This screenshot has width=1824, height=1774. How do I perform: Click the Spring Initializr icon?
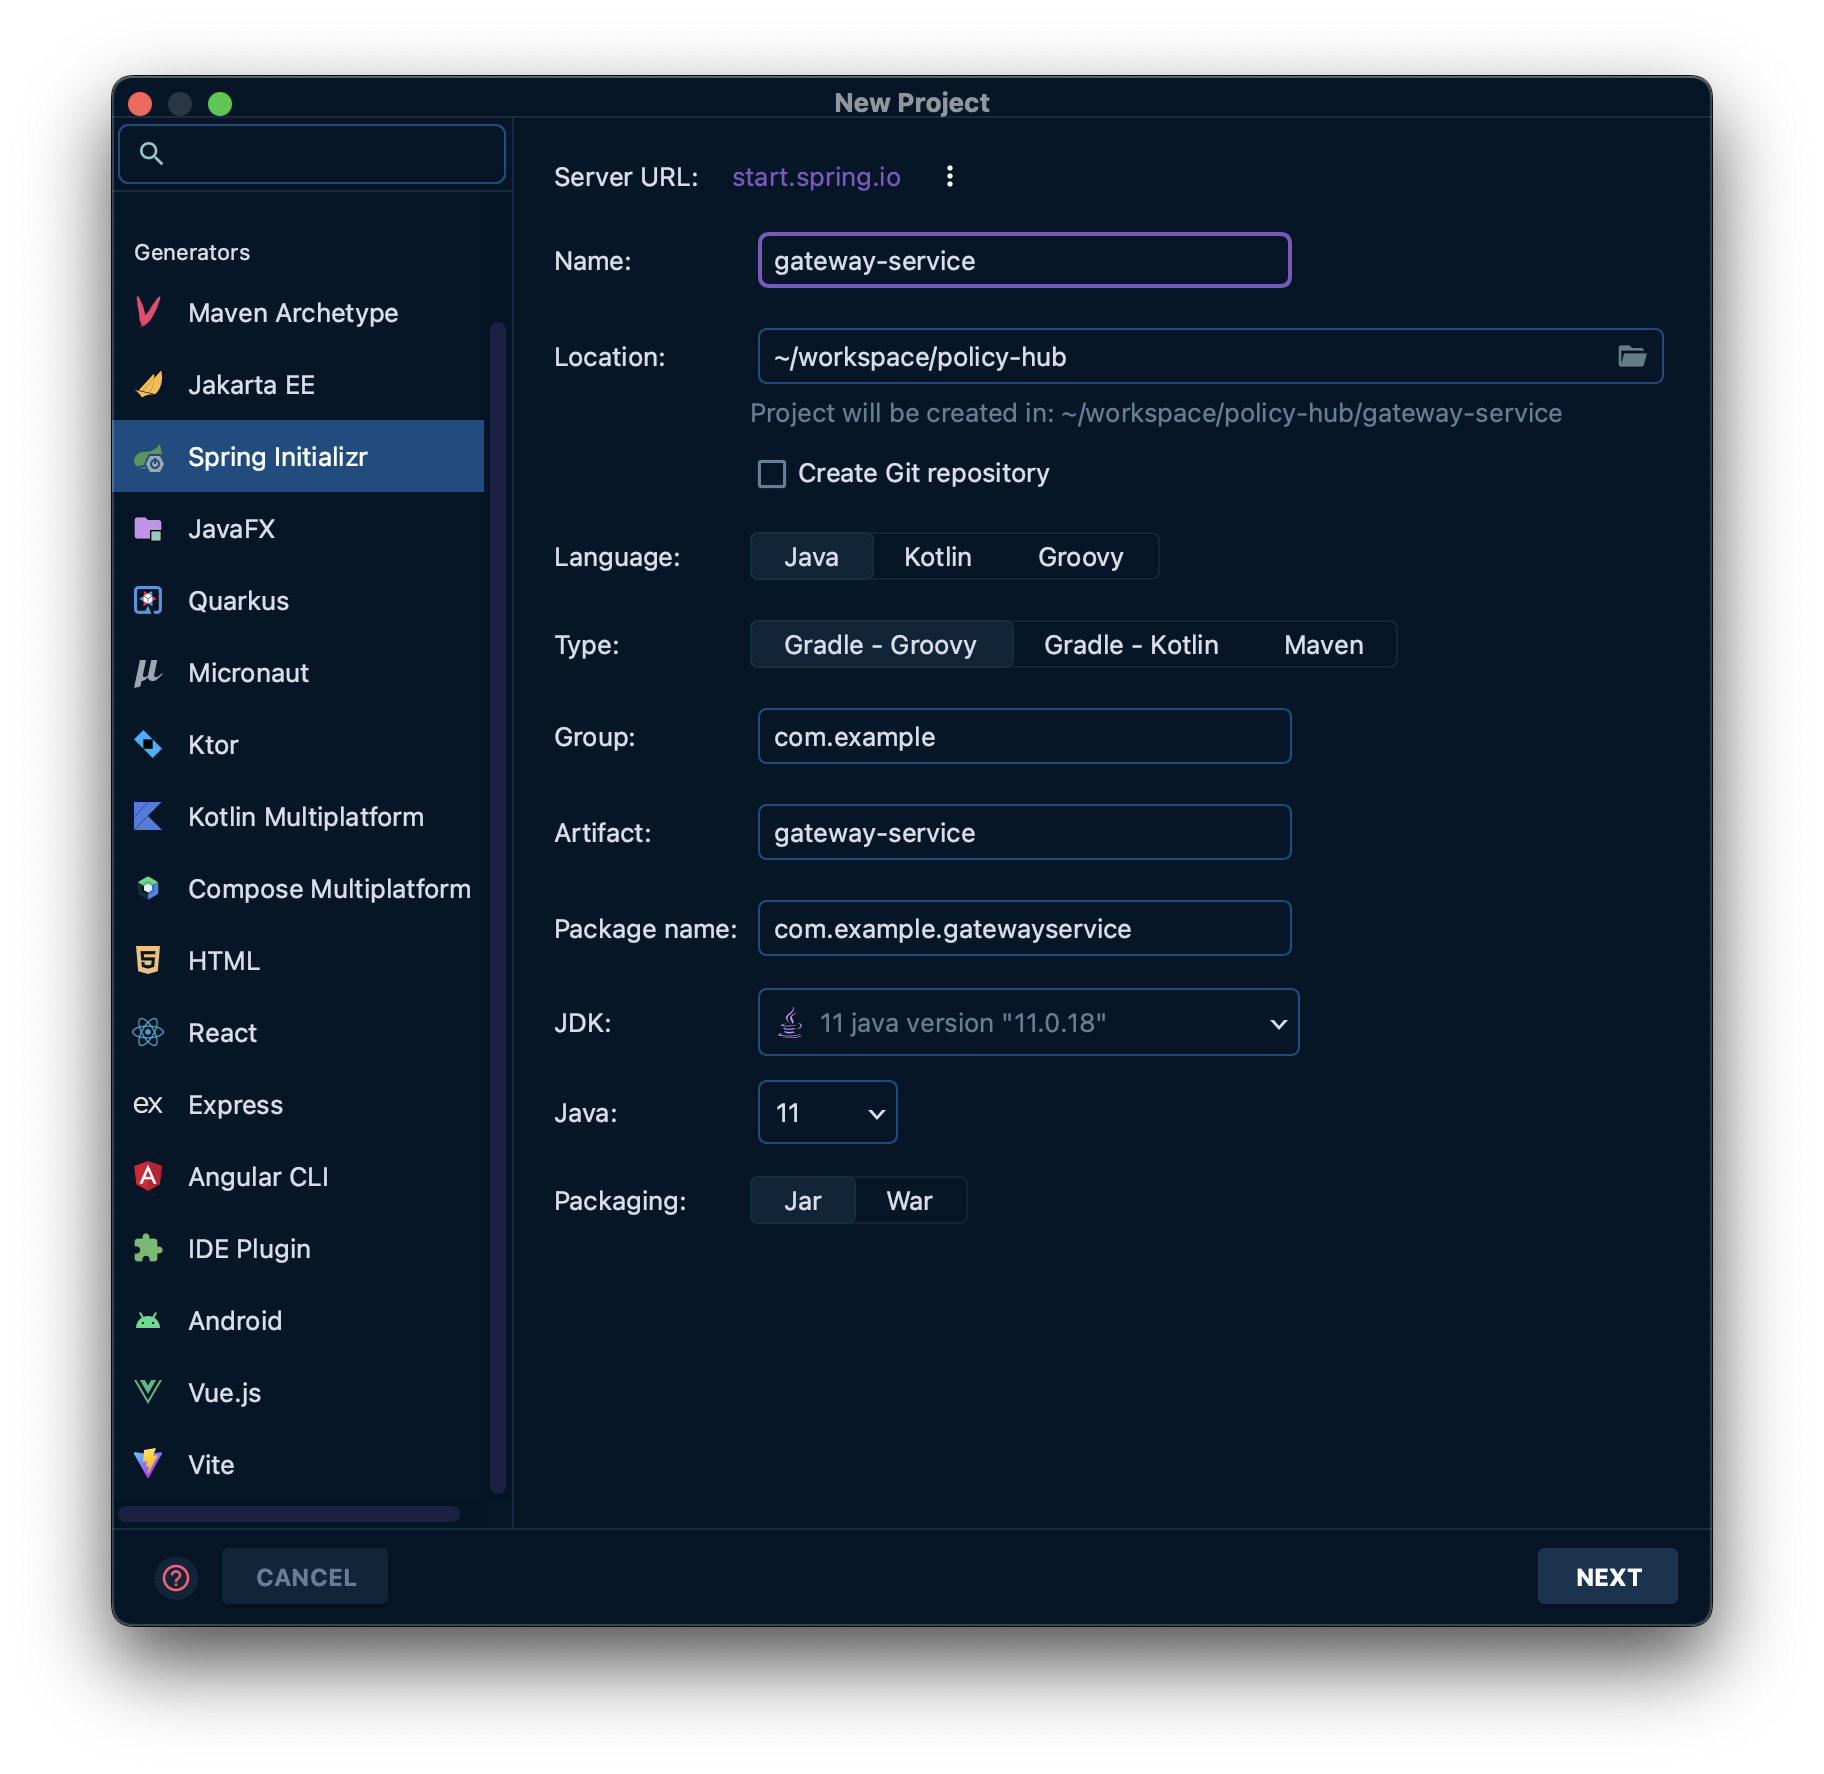[148, 457]
